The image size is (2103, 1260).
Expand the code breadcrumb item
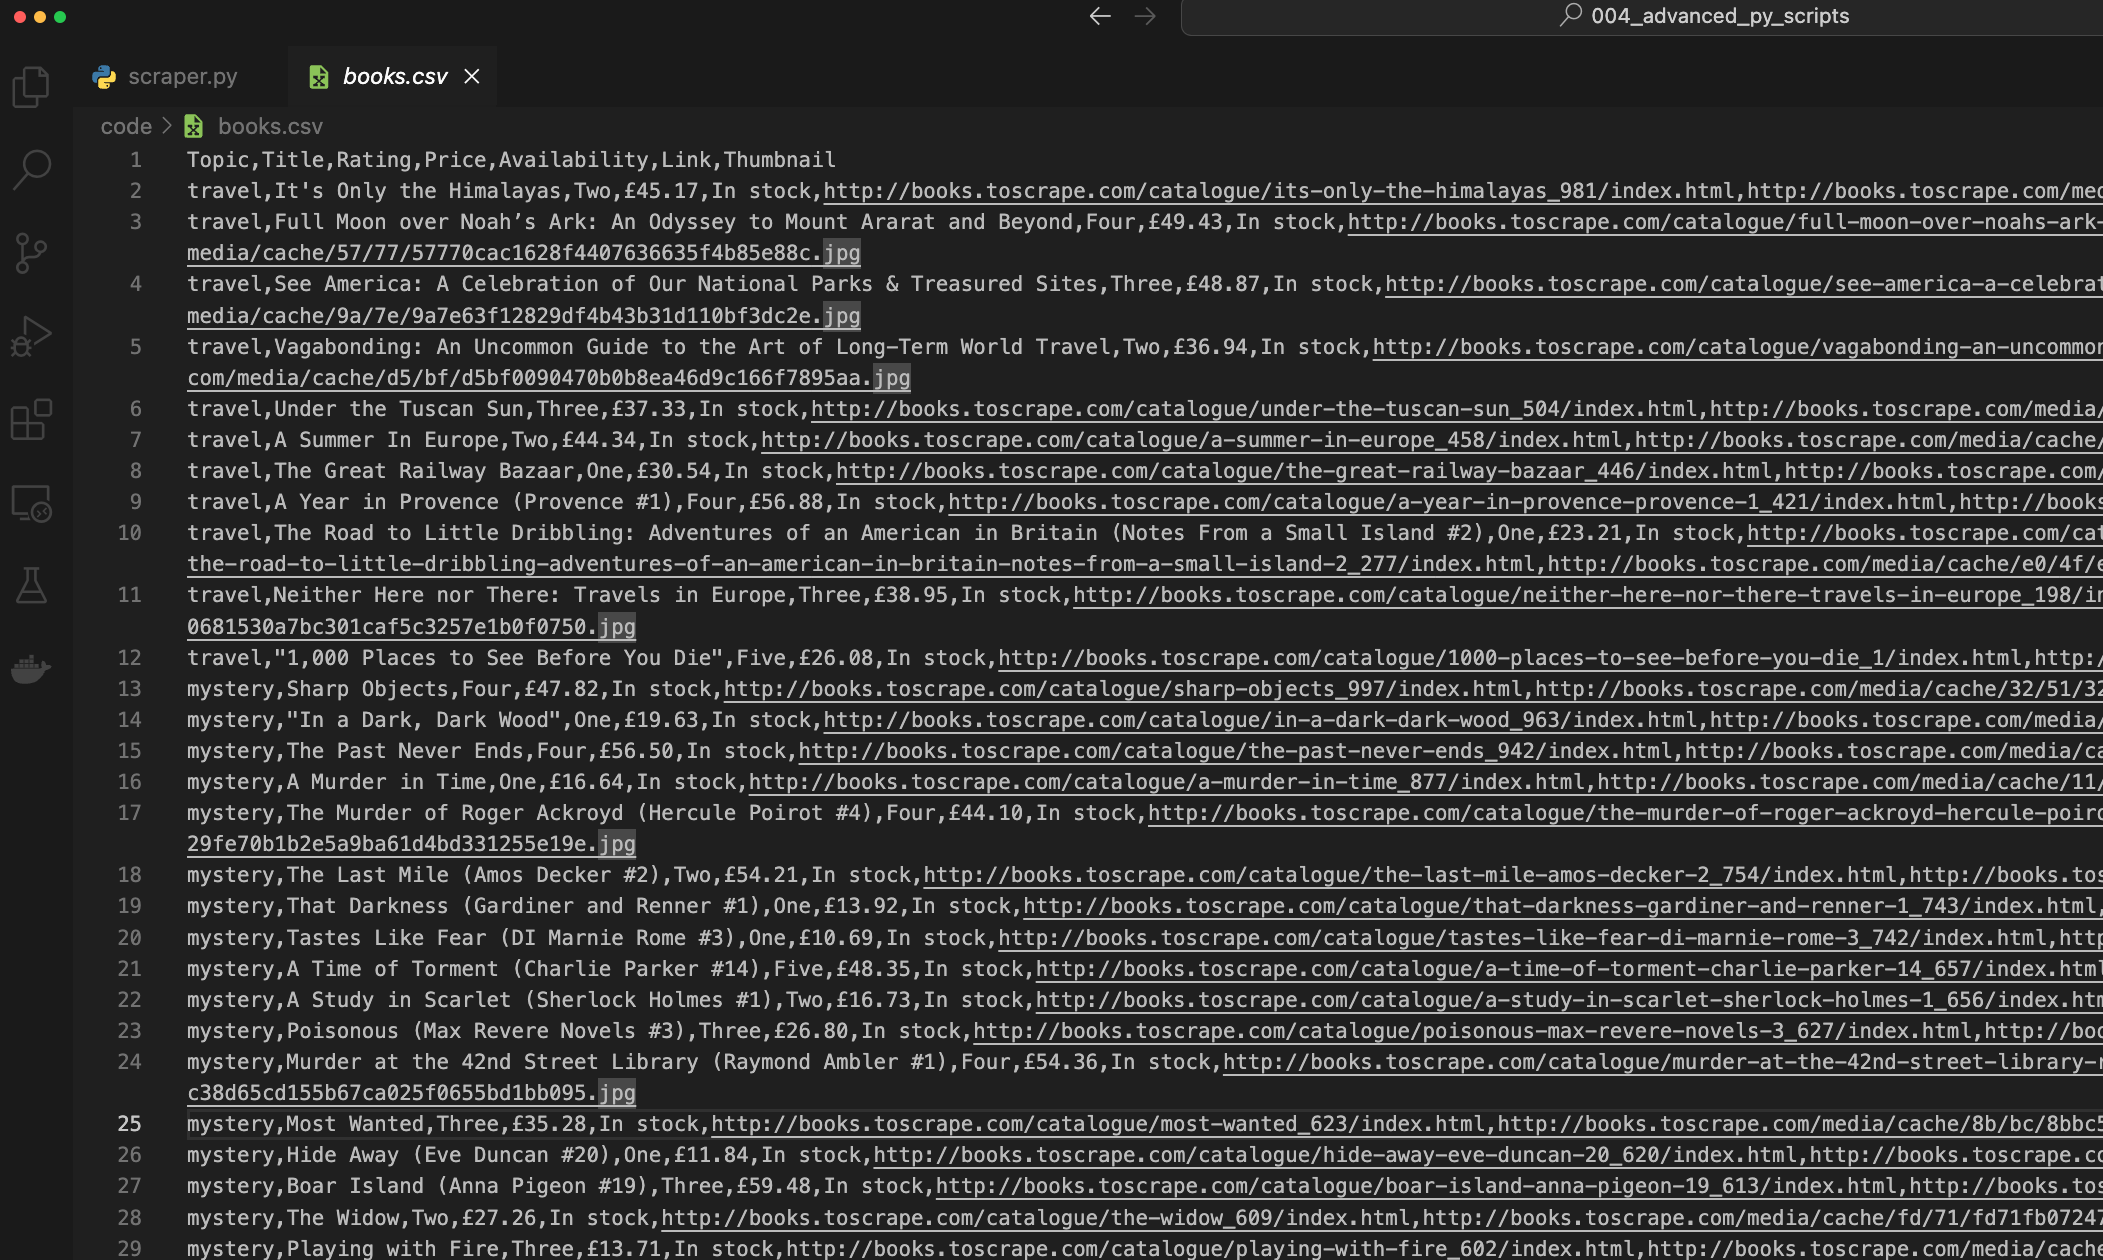(125, 126)
